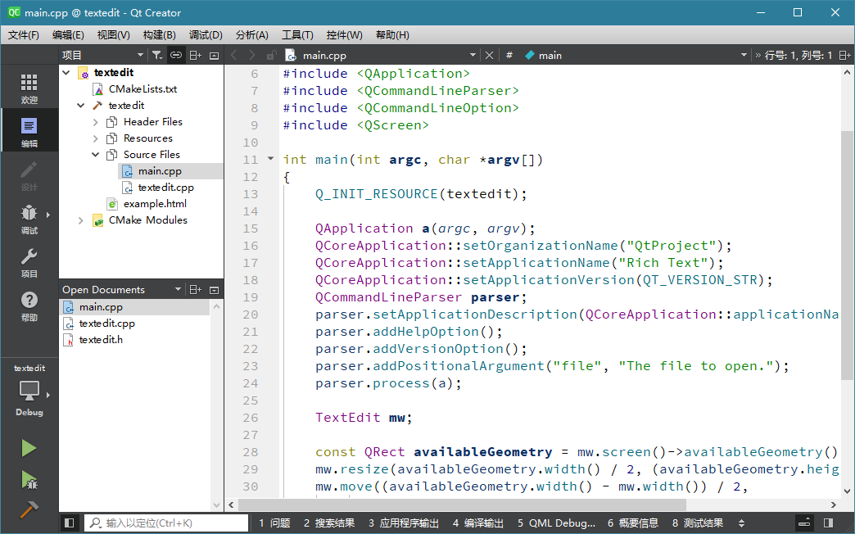The image size is (855, 534).
Task: Open the 工具(T) menu
Action: (297, 35)
